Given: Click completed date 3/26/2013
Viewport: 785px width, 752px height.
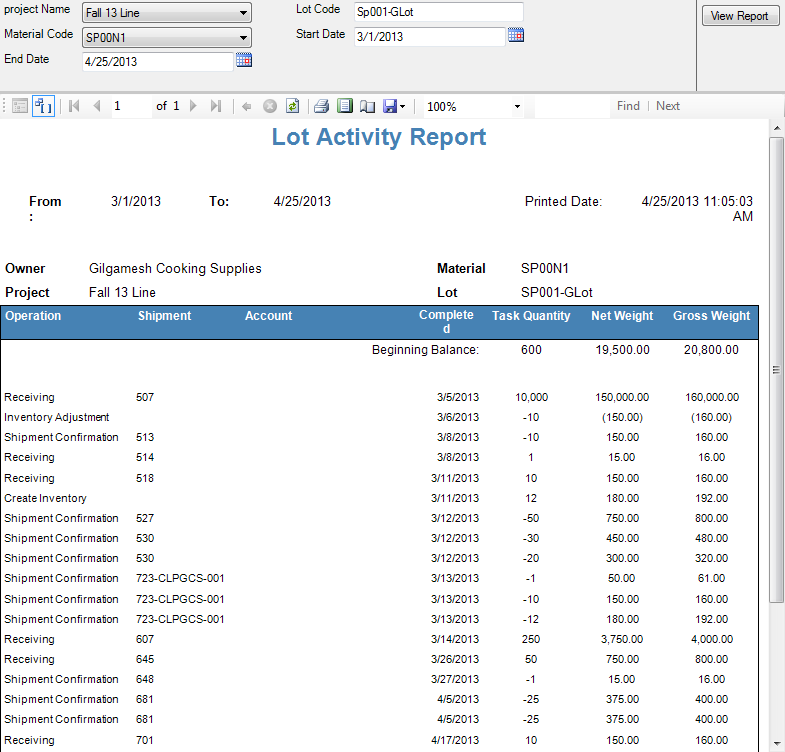Looking at the screenshot, I should pyautogui.click(x=455, y=659).
